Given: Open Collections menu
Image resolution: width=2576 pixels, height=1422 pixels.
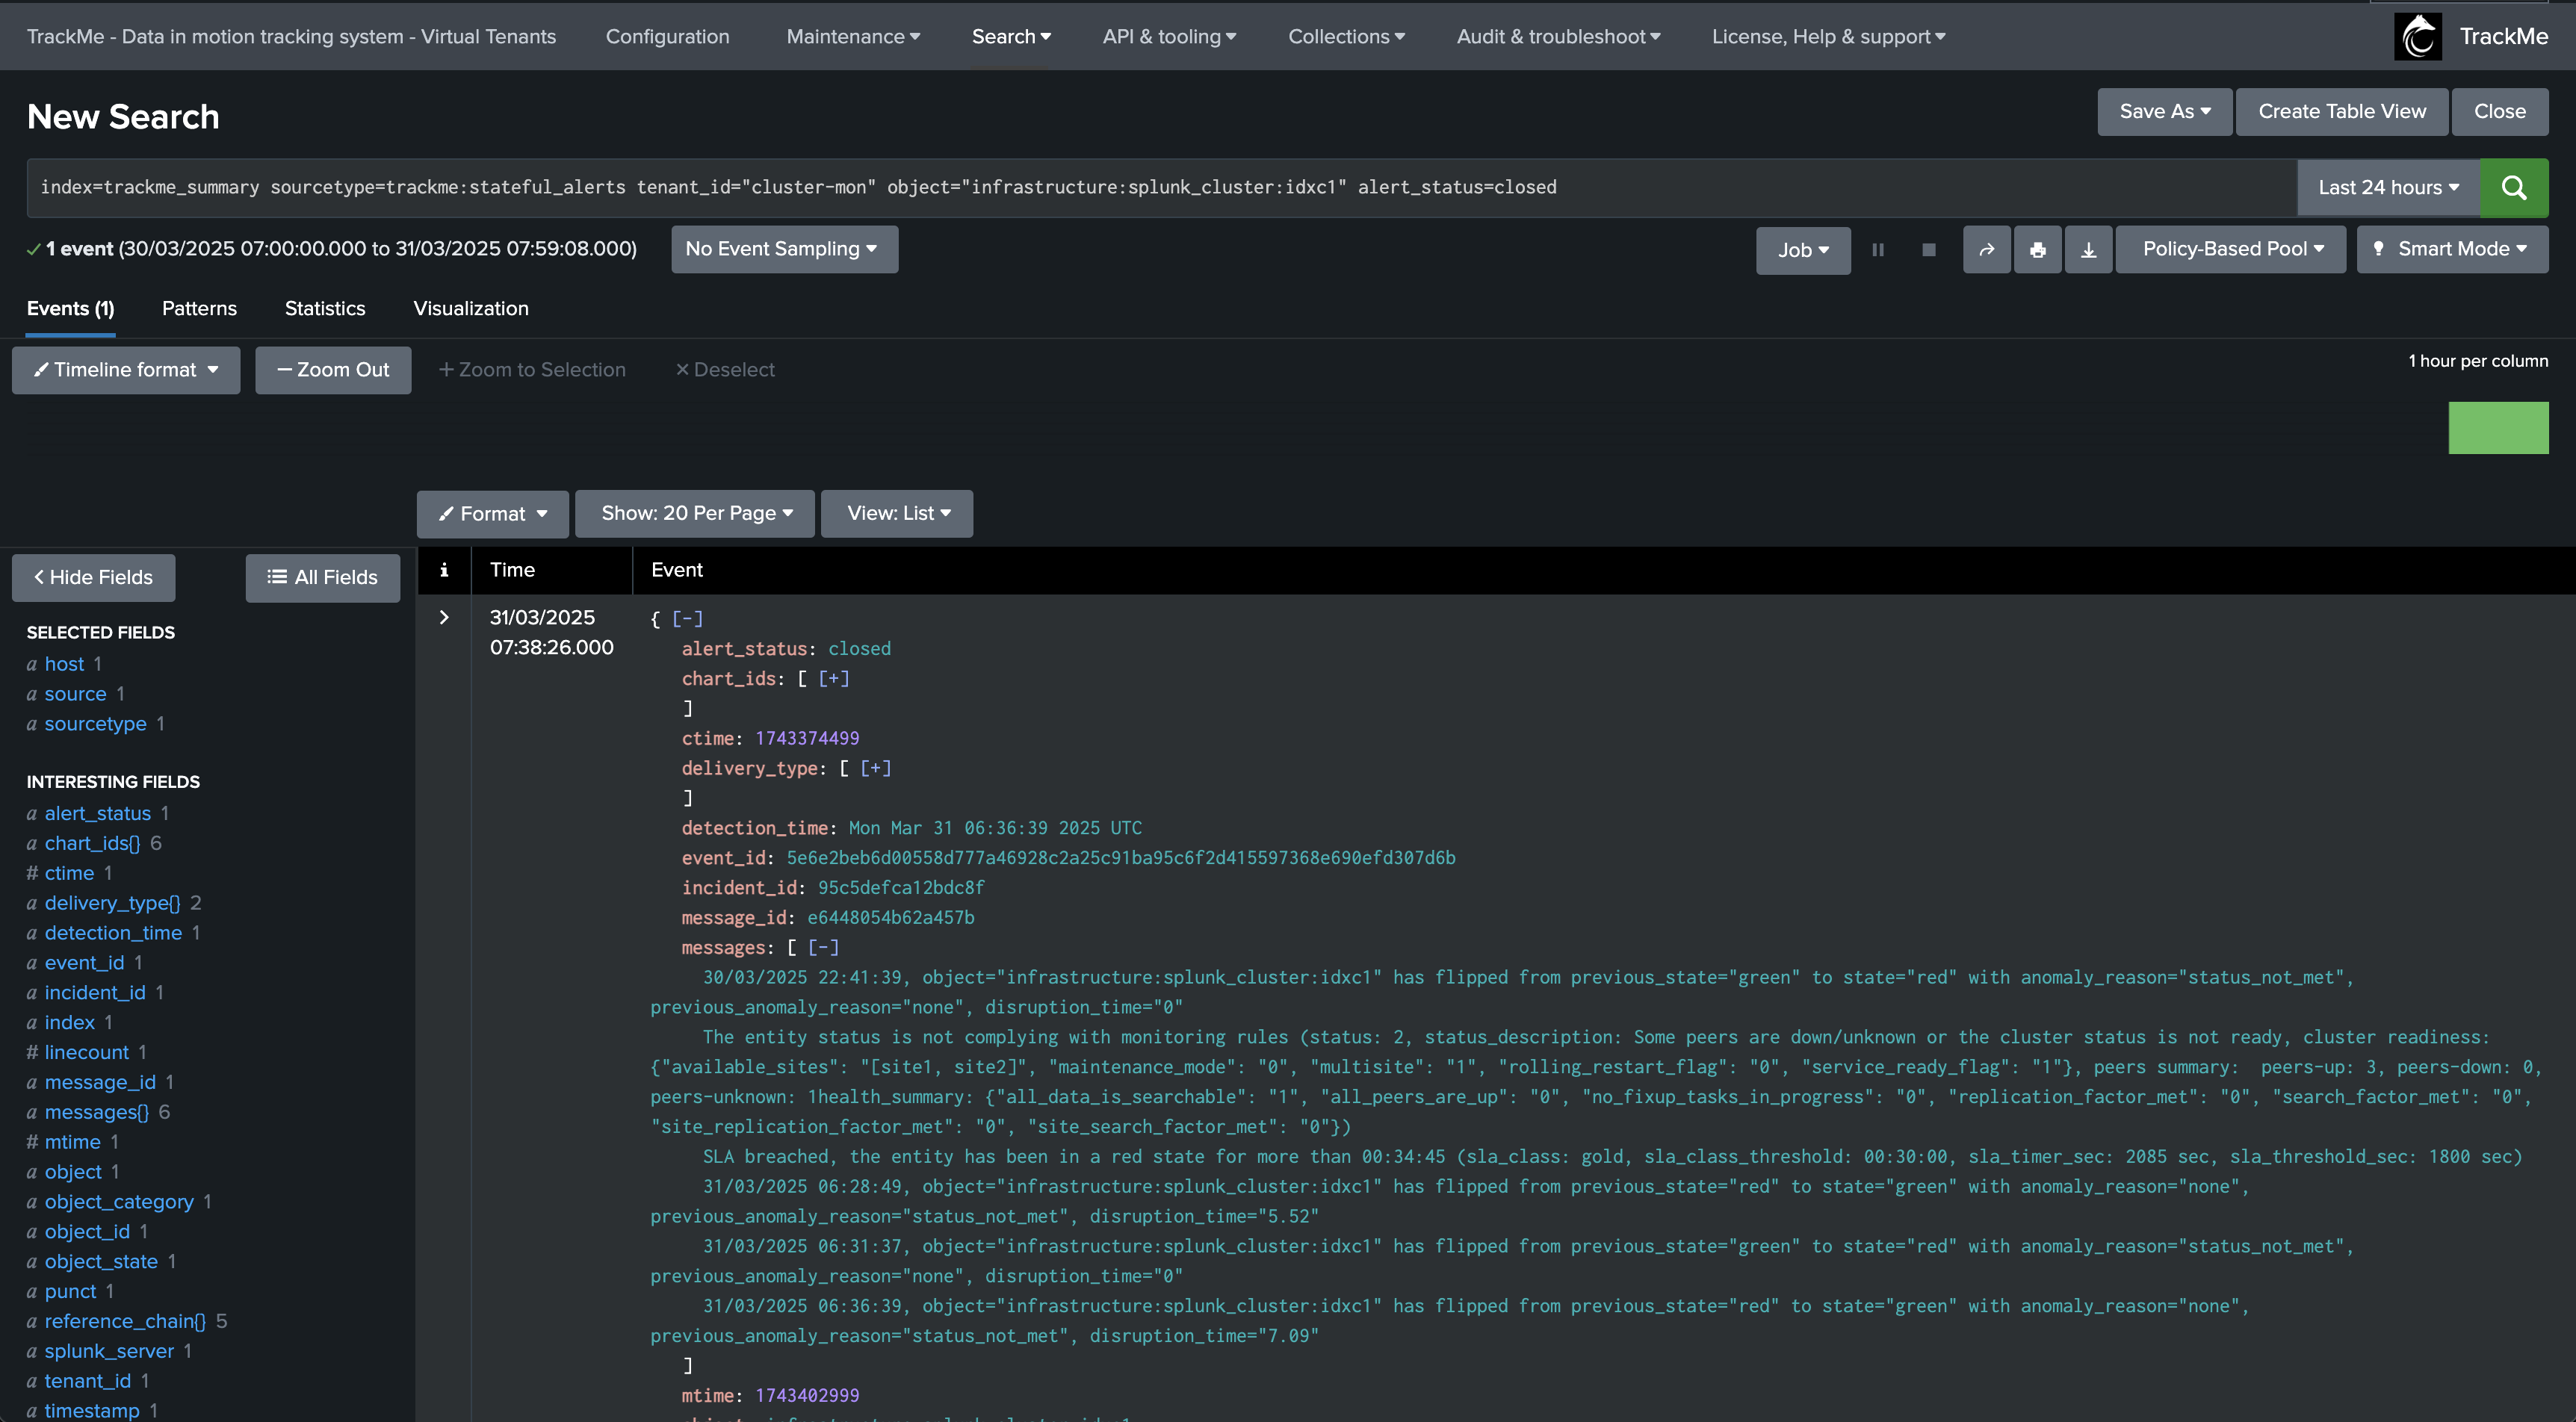Looking at the screenshot, I should click(x=1346, y=36).
